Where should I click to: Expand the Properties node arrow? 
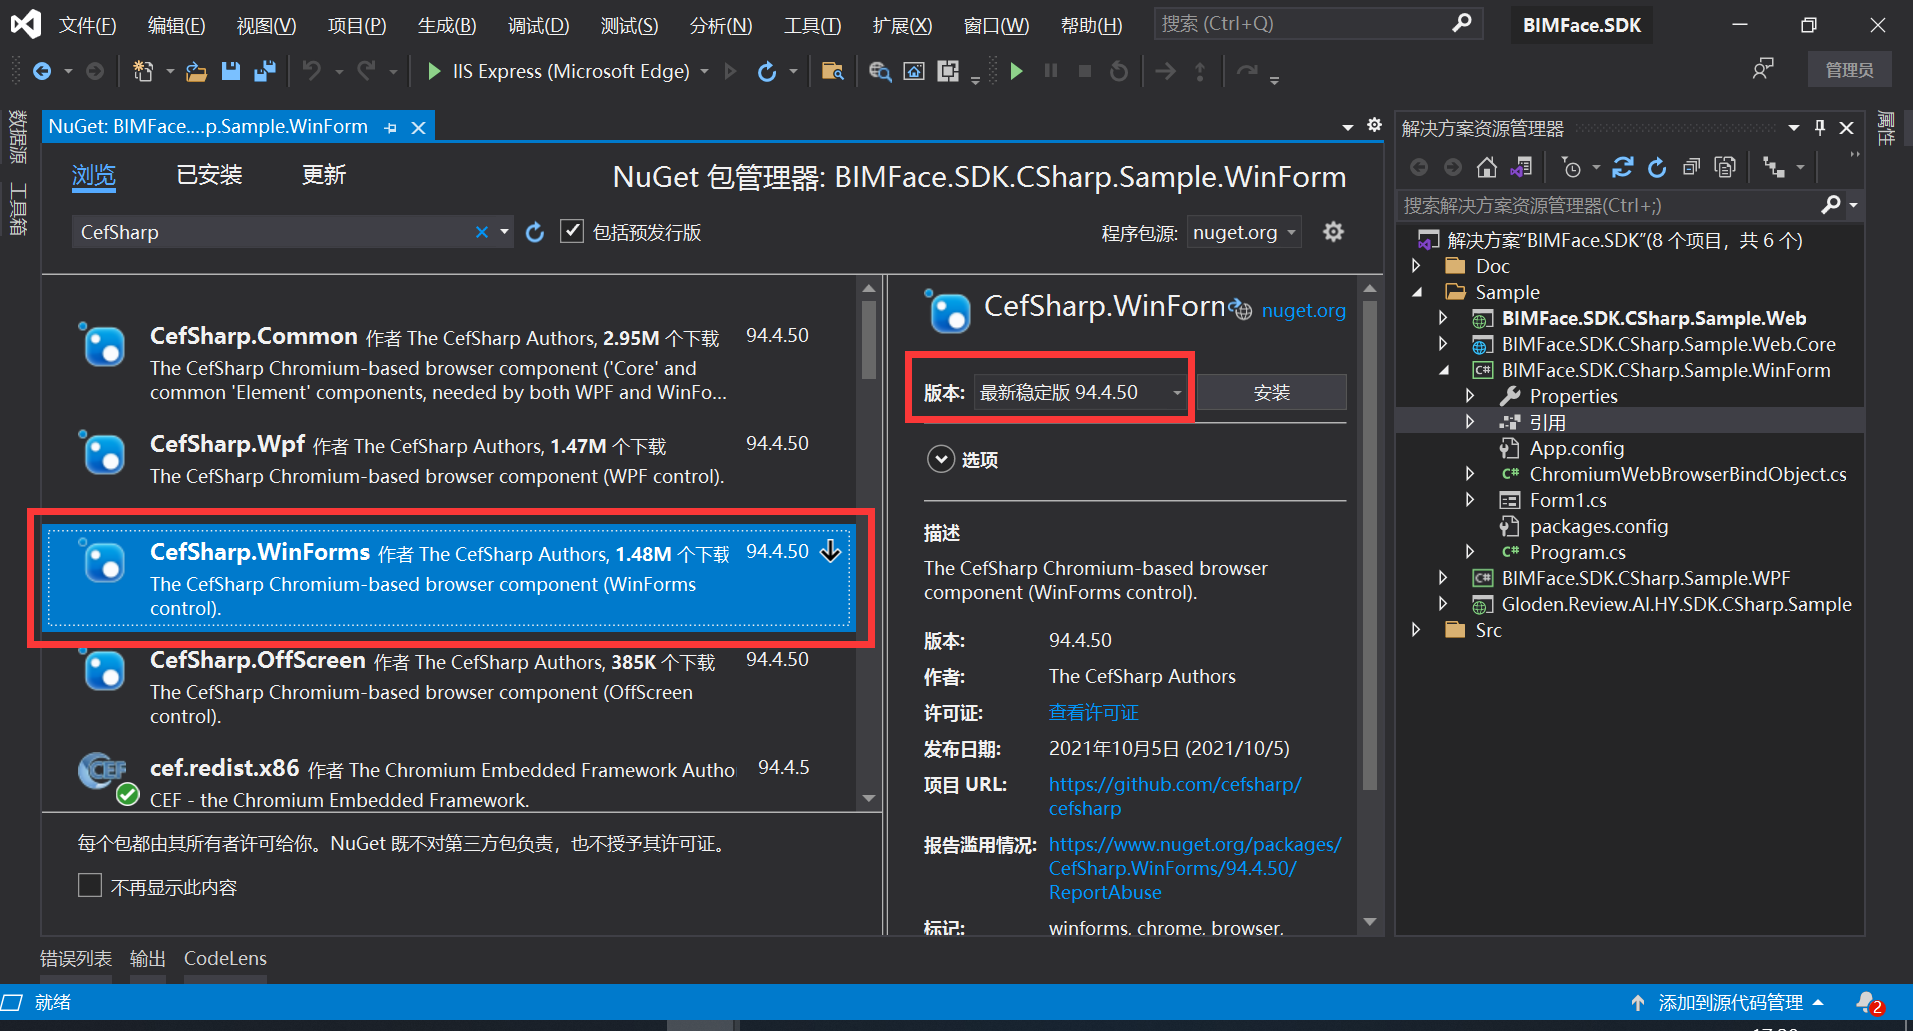(x=1469, y=396)
